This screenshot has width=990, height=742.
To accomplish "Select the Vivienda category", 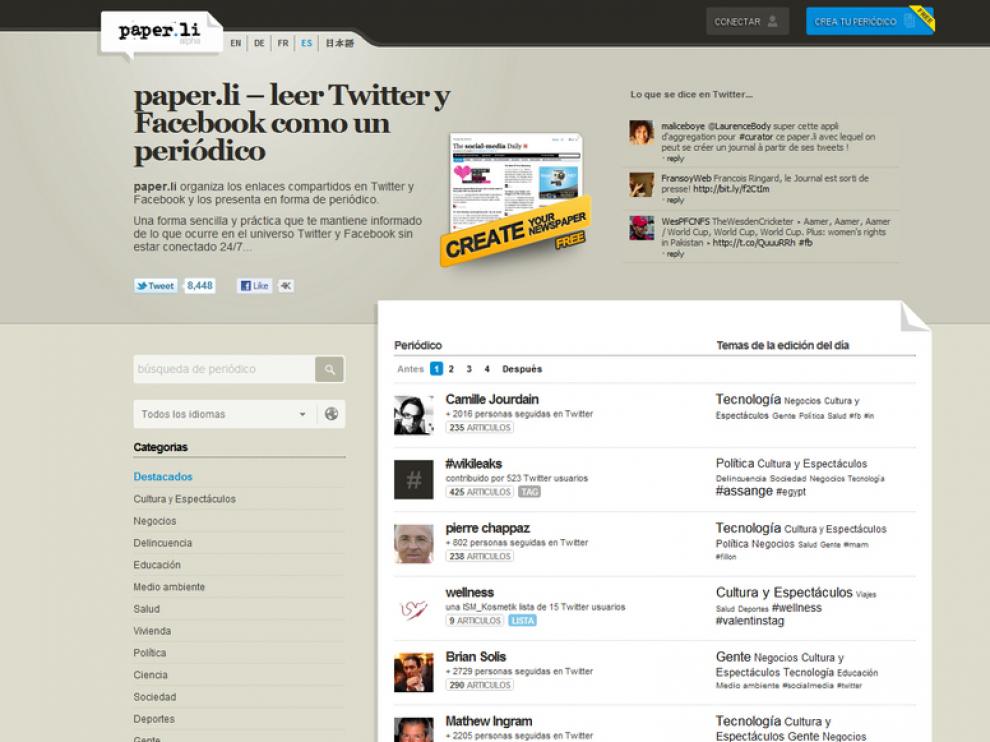I will (x=152, y=631).
